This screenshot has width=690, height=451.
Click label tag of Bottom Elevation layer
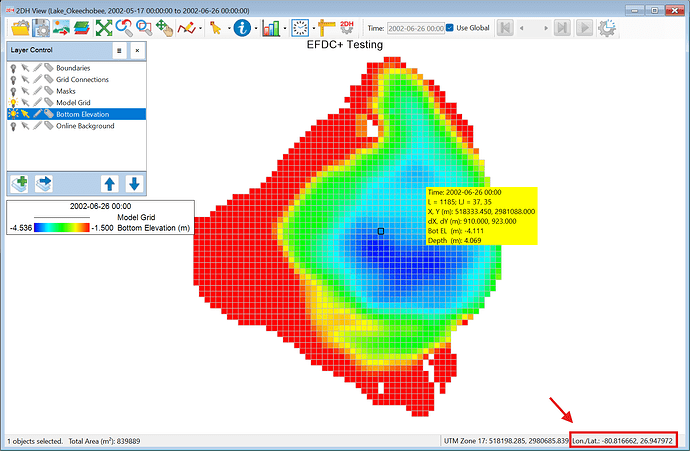click(x=49, y=114)
